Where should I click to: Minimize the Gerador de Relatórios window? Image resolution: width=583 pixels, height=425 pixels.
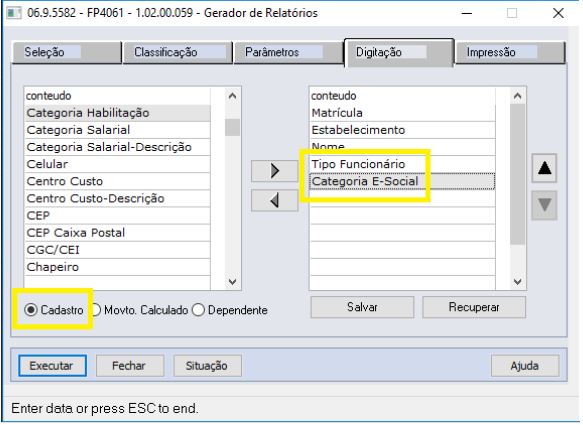tap(467, 13)
